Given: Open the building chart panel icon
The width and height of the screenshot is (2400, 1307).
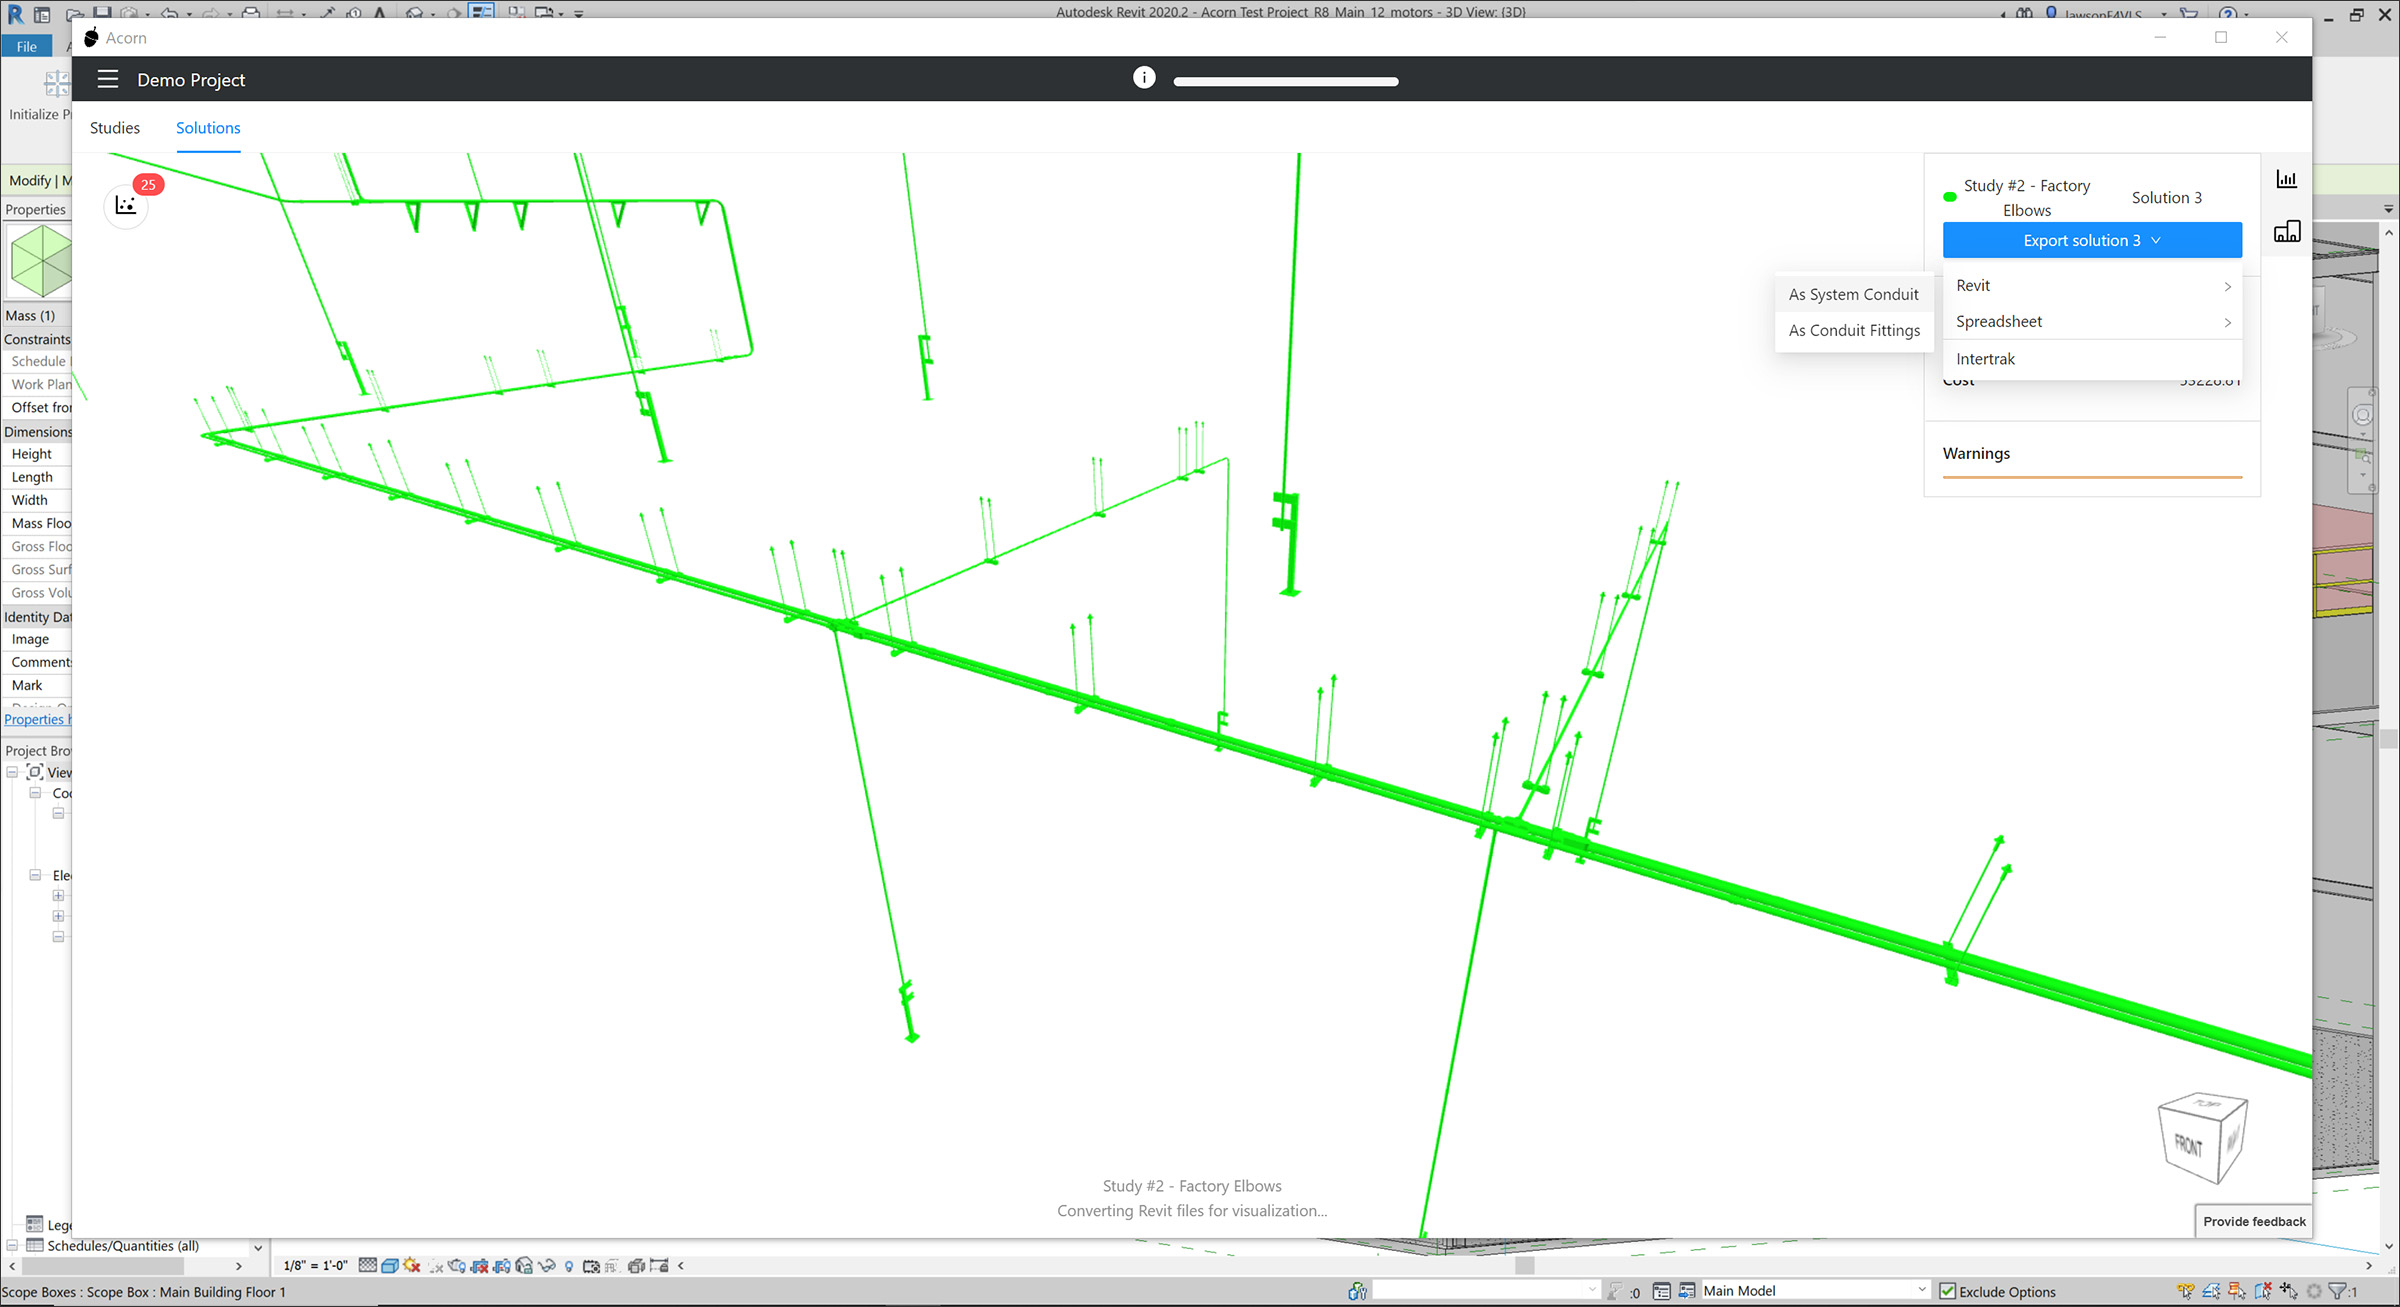Looking at the screenshot, I should tap(2287, 231).
